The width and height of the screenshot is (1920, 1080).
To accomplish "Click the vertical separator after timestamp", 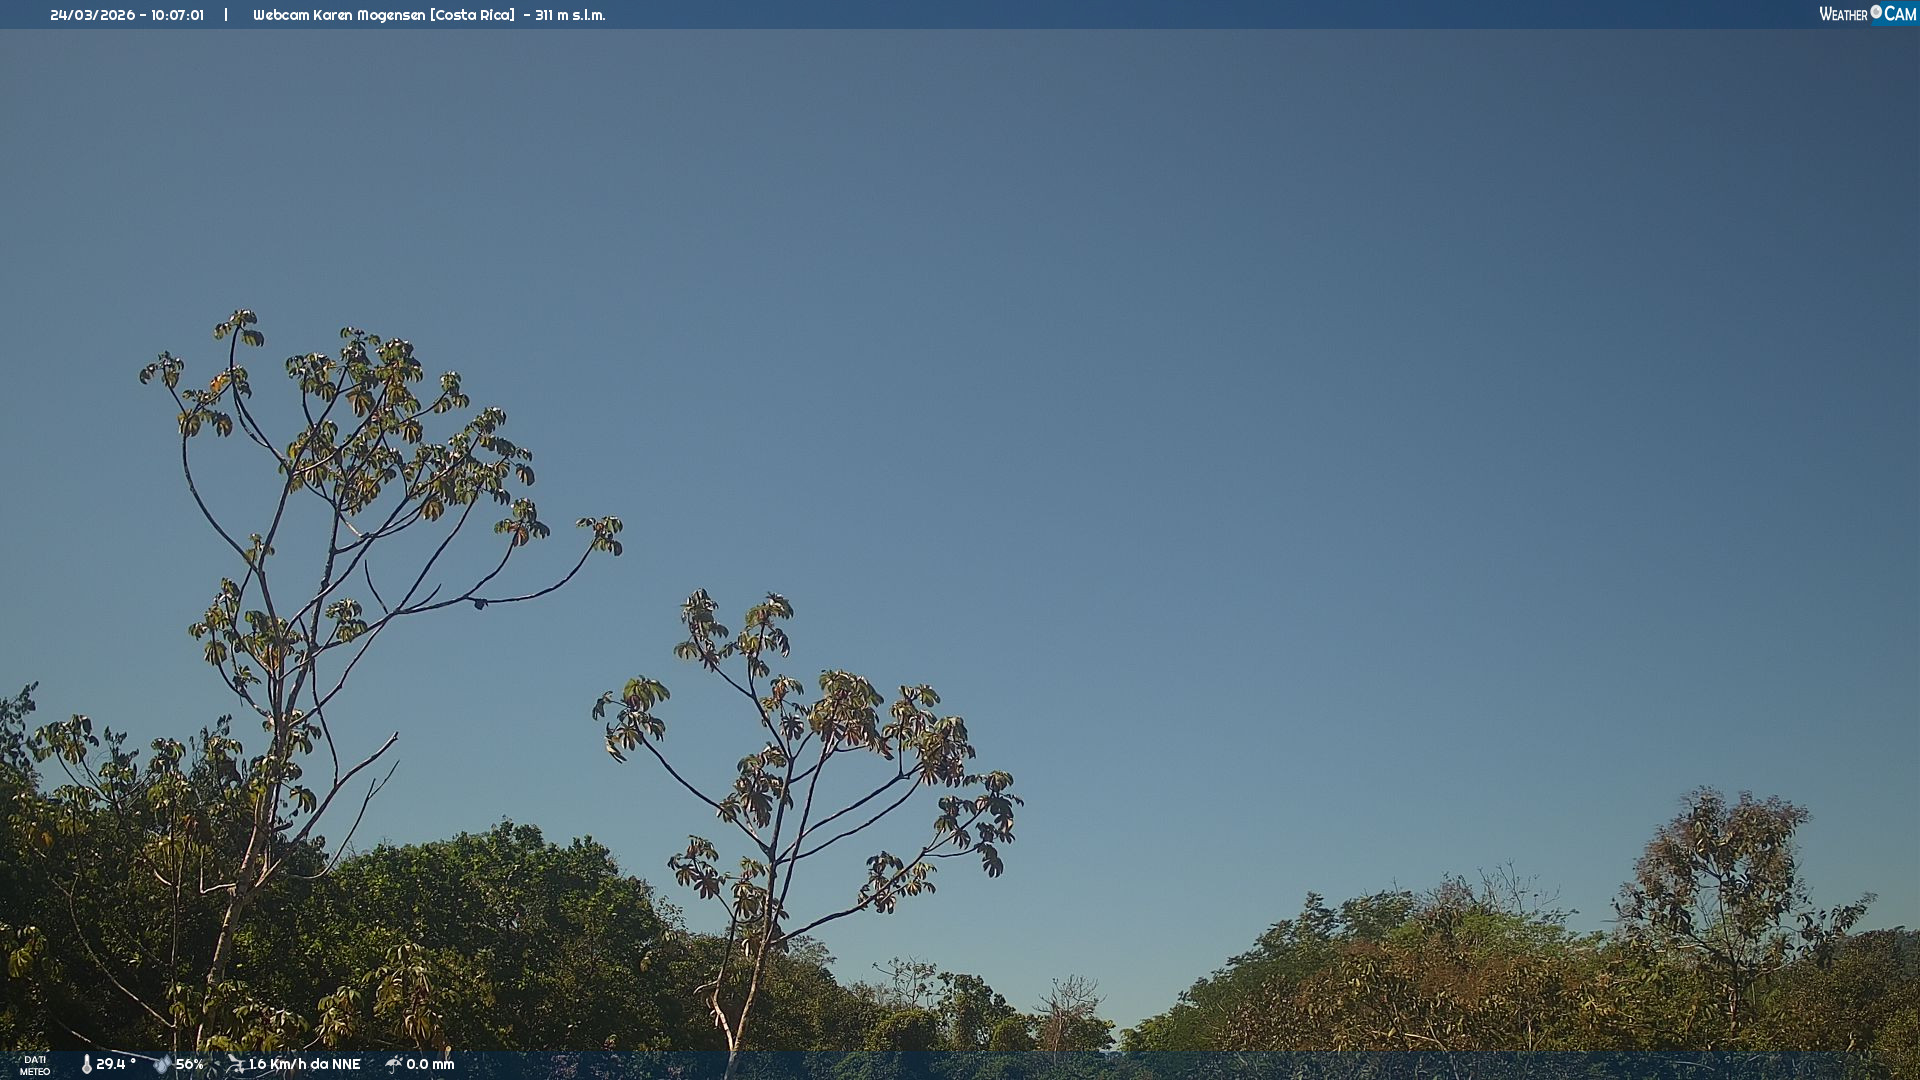I will pyautogui.click(x=226, y=15).
